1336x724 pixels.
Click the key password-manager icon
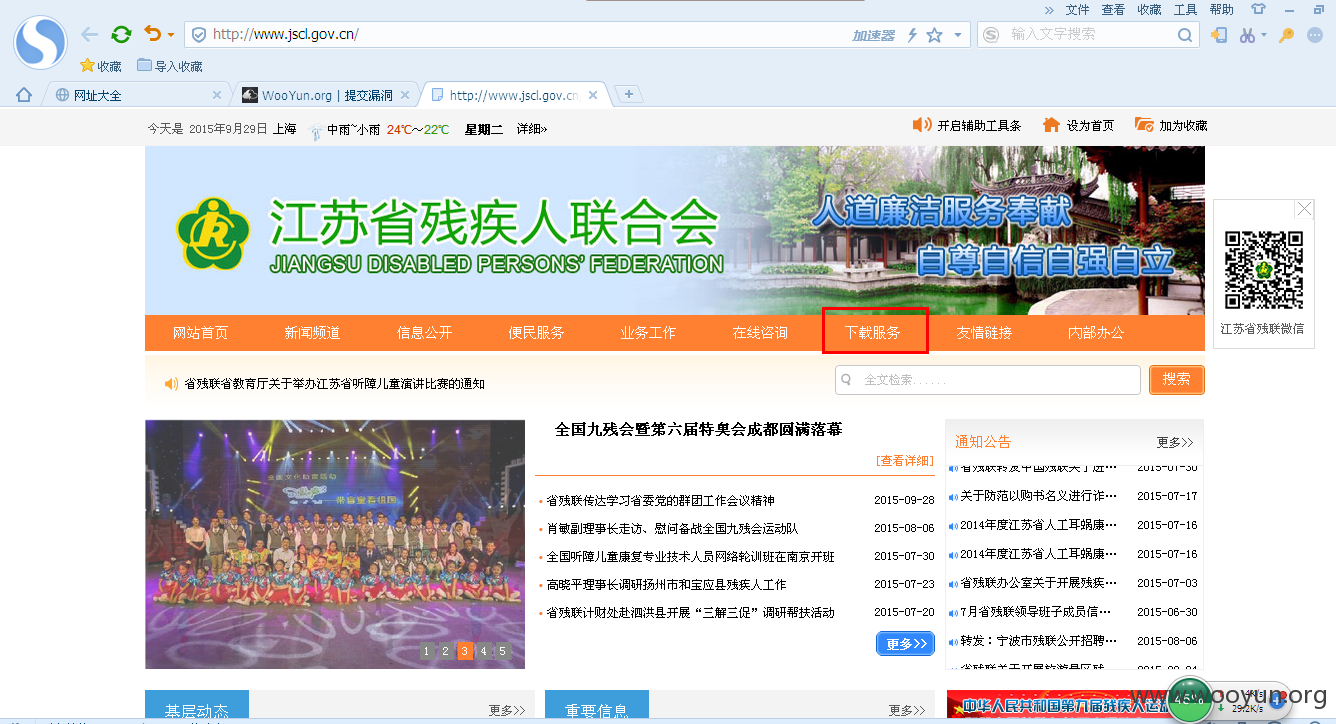pos(1287,35)
